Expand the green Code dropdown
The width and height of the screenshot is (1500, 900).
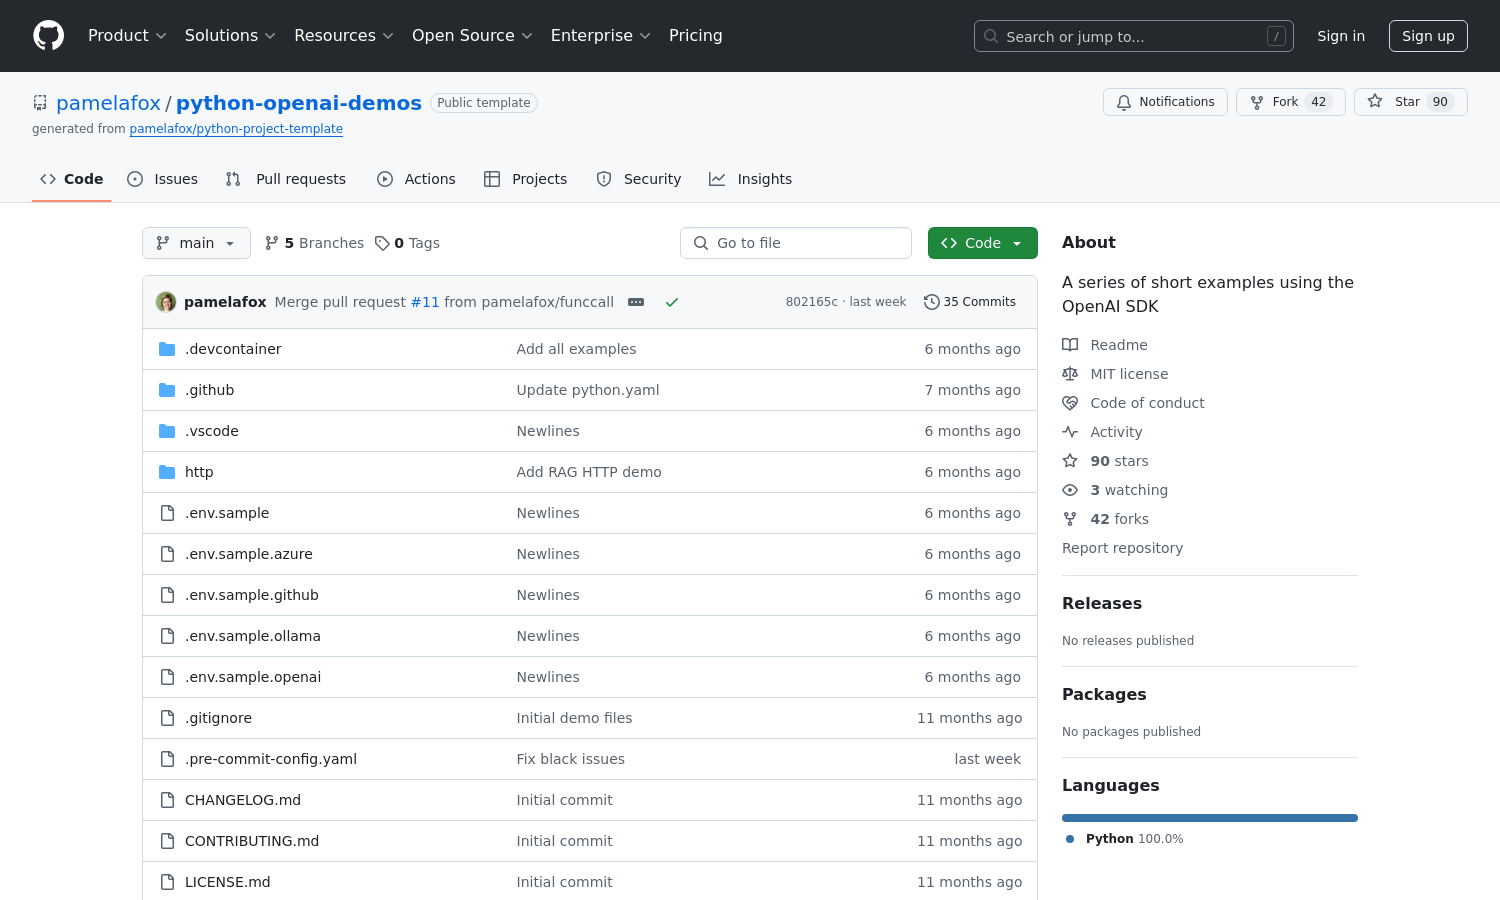[x=982, y=243]
